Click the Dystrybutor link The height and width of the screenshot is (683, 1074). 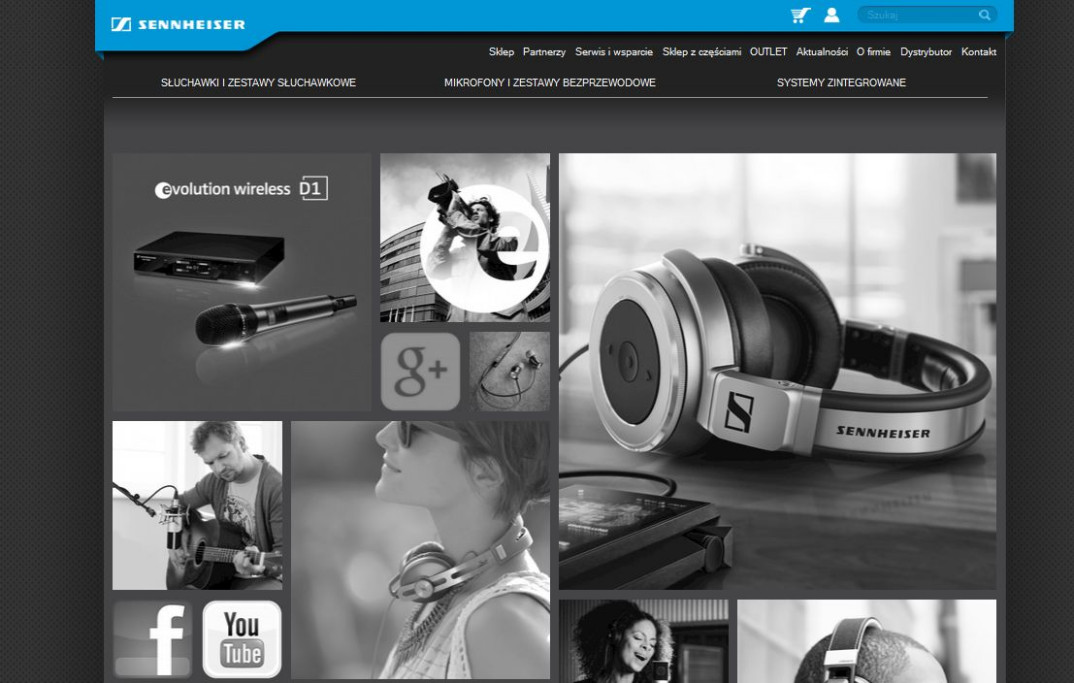point(925,51)
